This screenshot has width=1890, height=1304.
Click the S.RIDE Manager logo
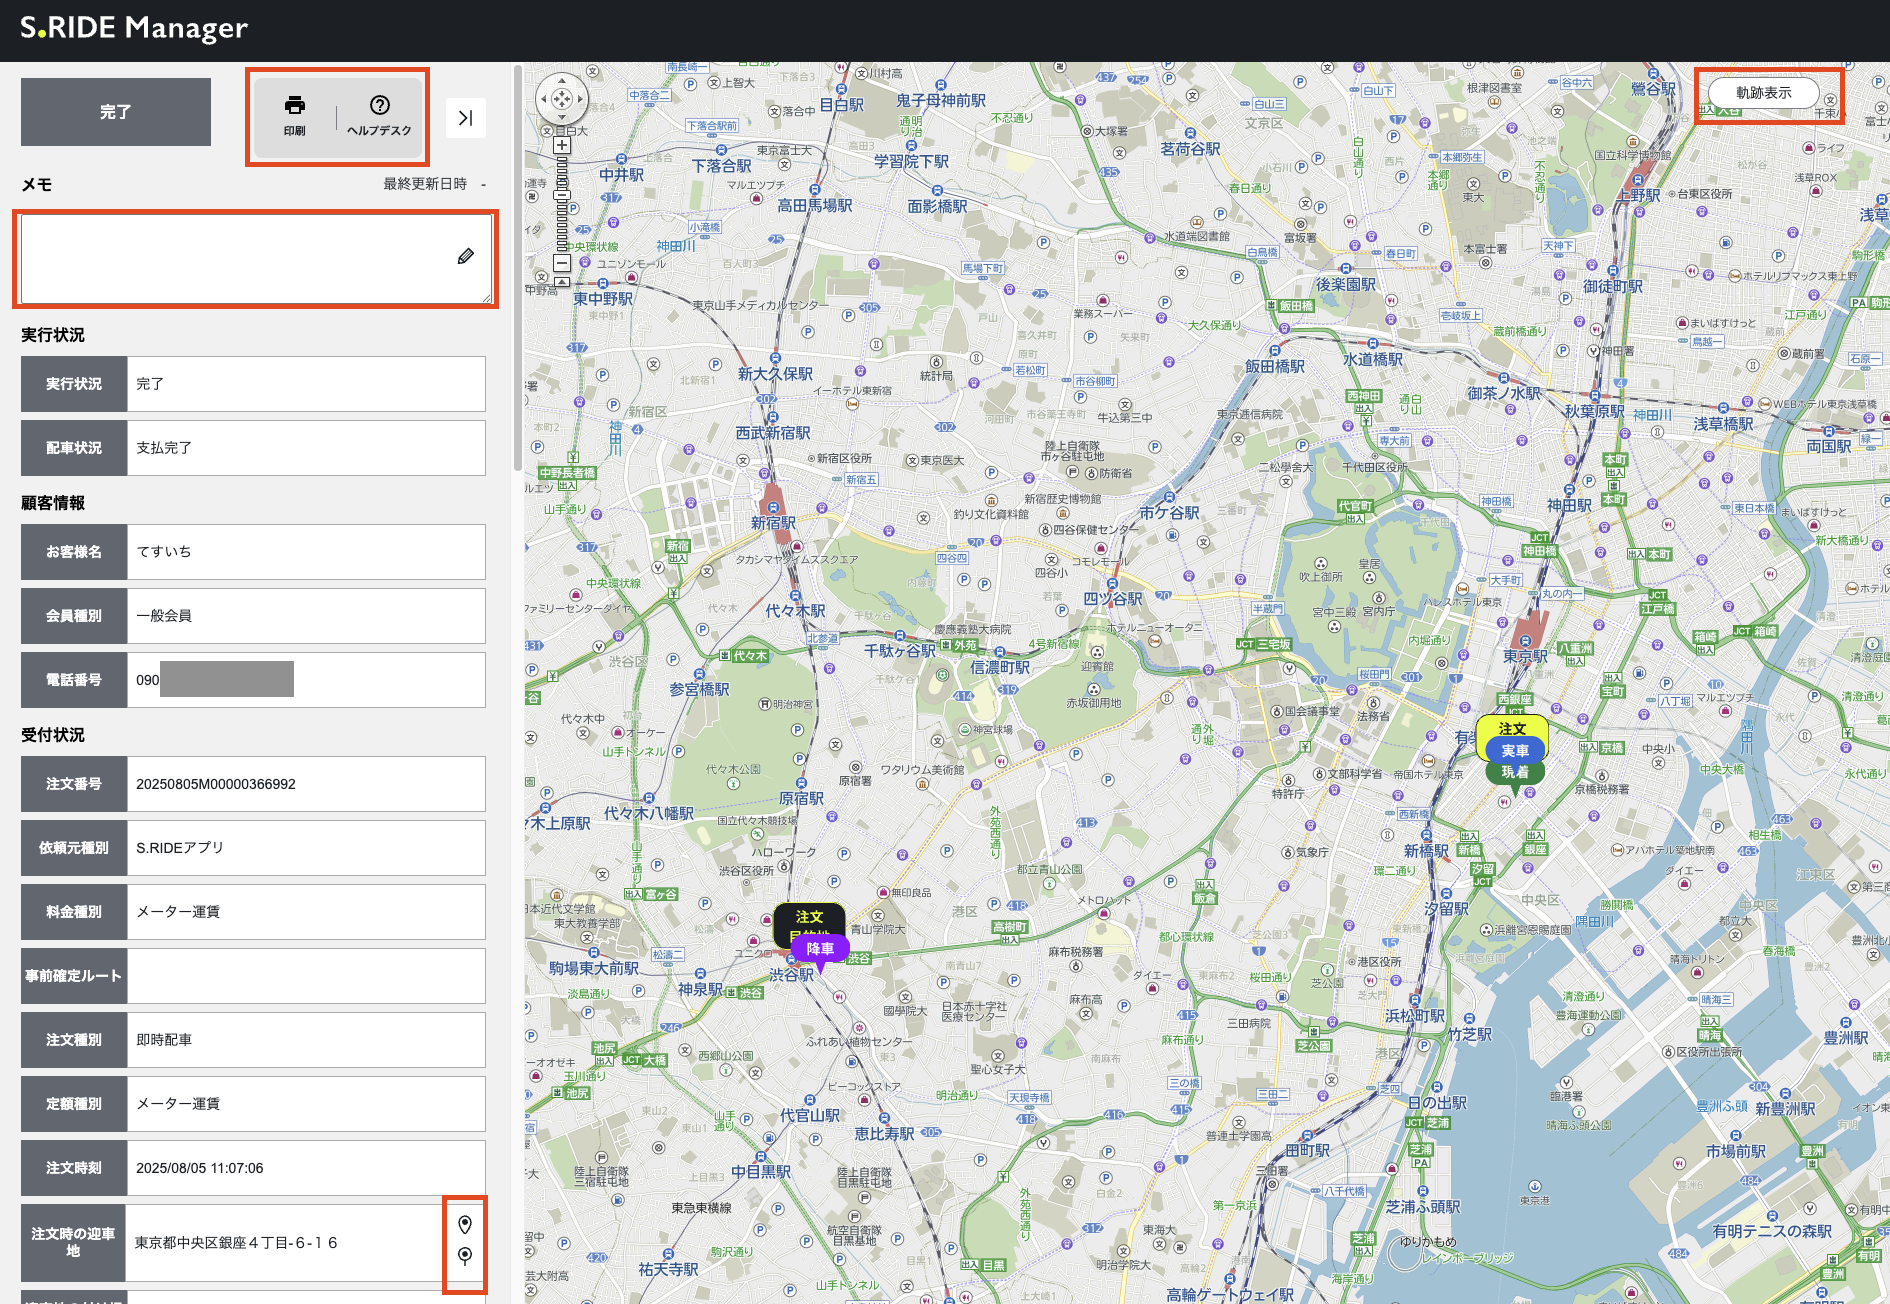point(134,28)
